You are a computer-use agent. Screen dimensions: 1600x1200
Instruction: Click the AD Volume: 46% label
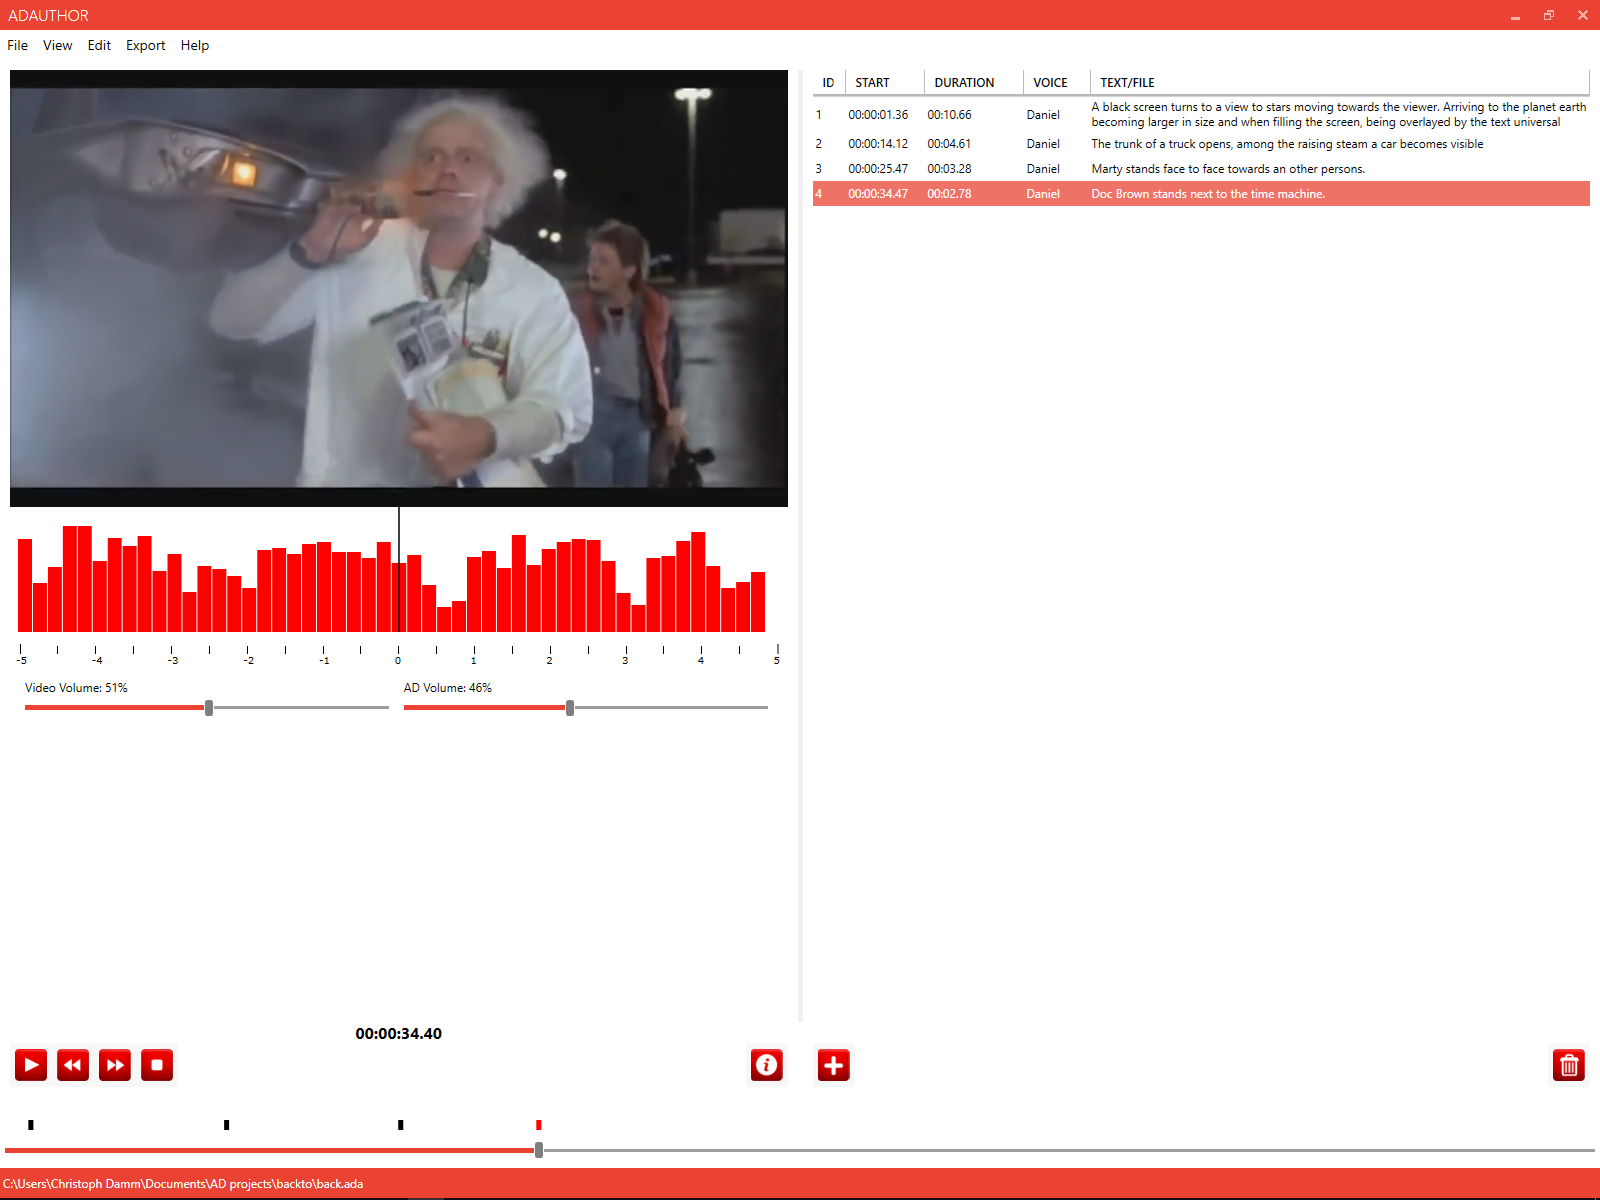tap(448, 688)
